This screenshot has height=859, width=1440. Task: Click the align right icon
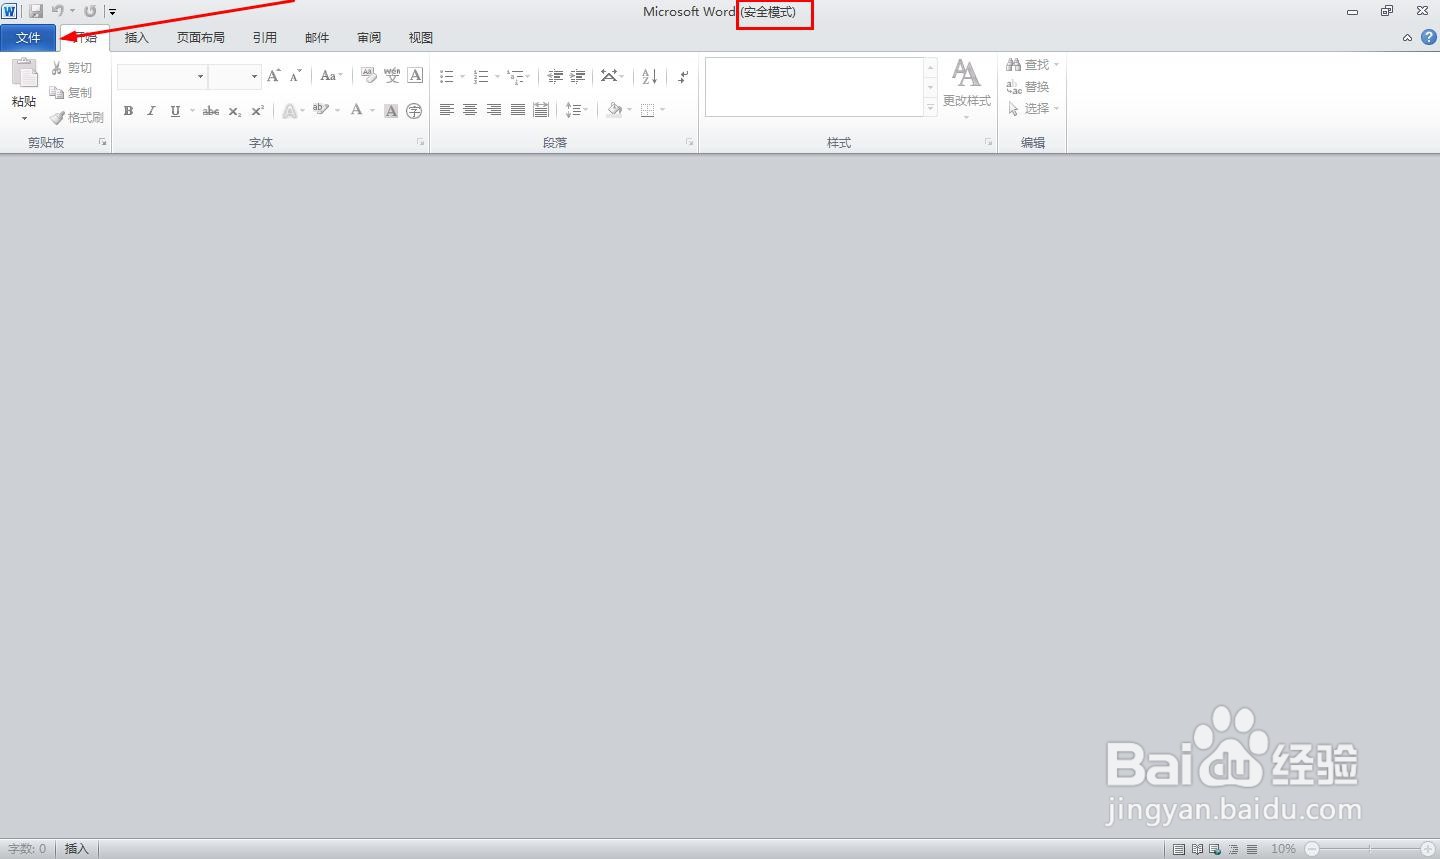pyautogui.click(x=494, y=110)
